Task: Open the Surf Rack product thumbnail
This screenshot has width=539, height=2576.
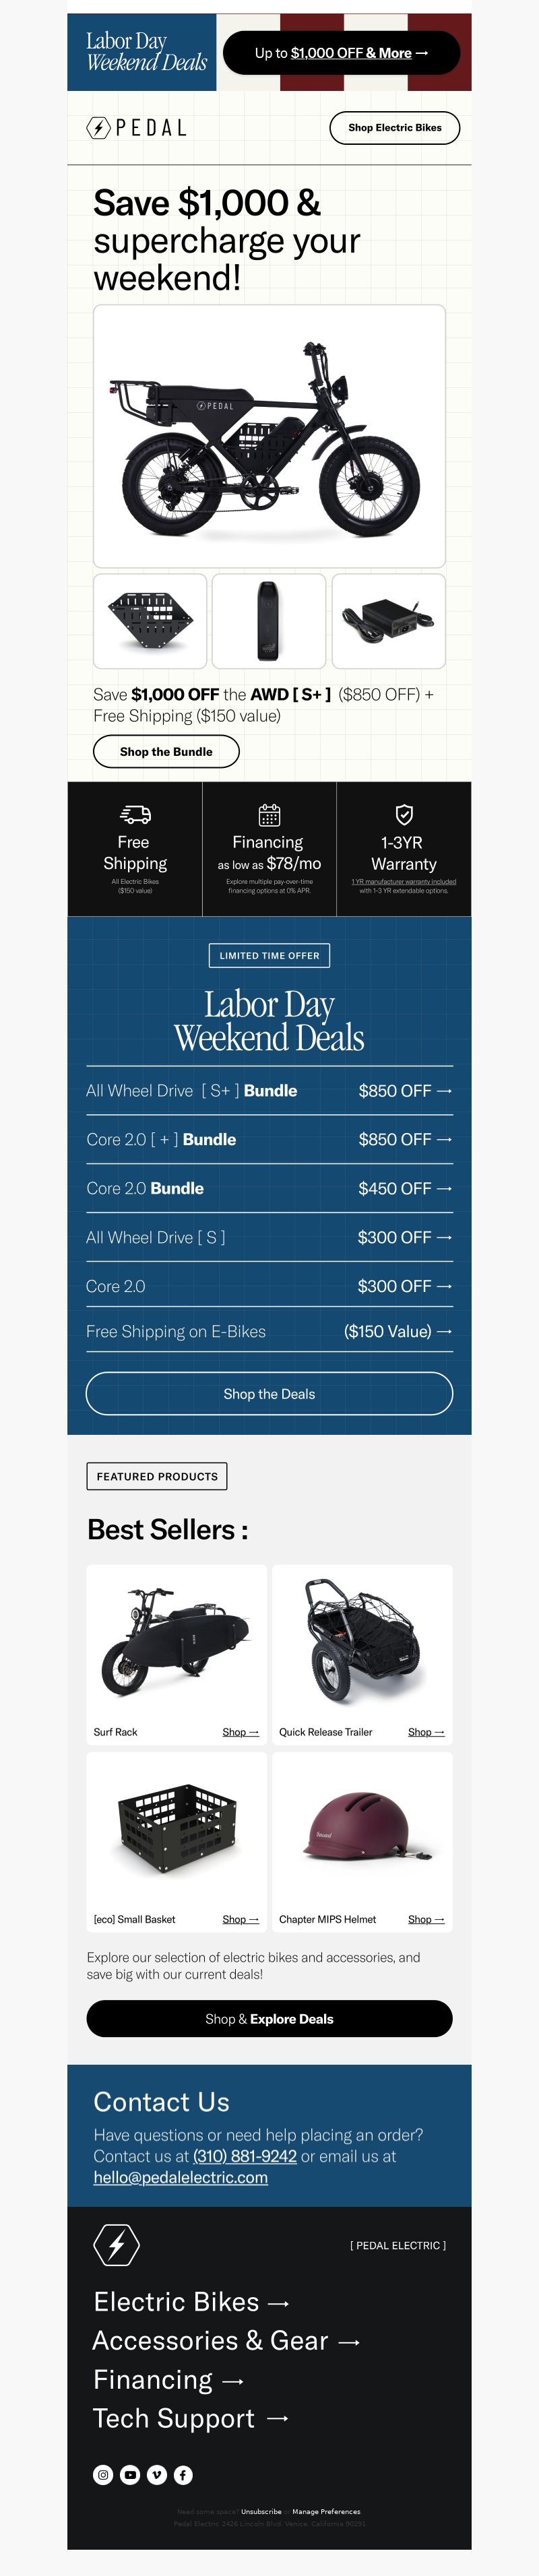Action: point(177,1641)
